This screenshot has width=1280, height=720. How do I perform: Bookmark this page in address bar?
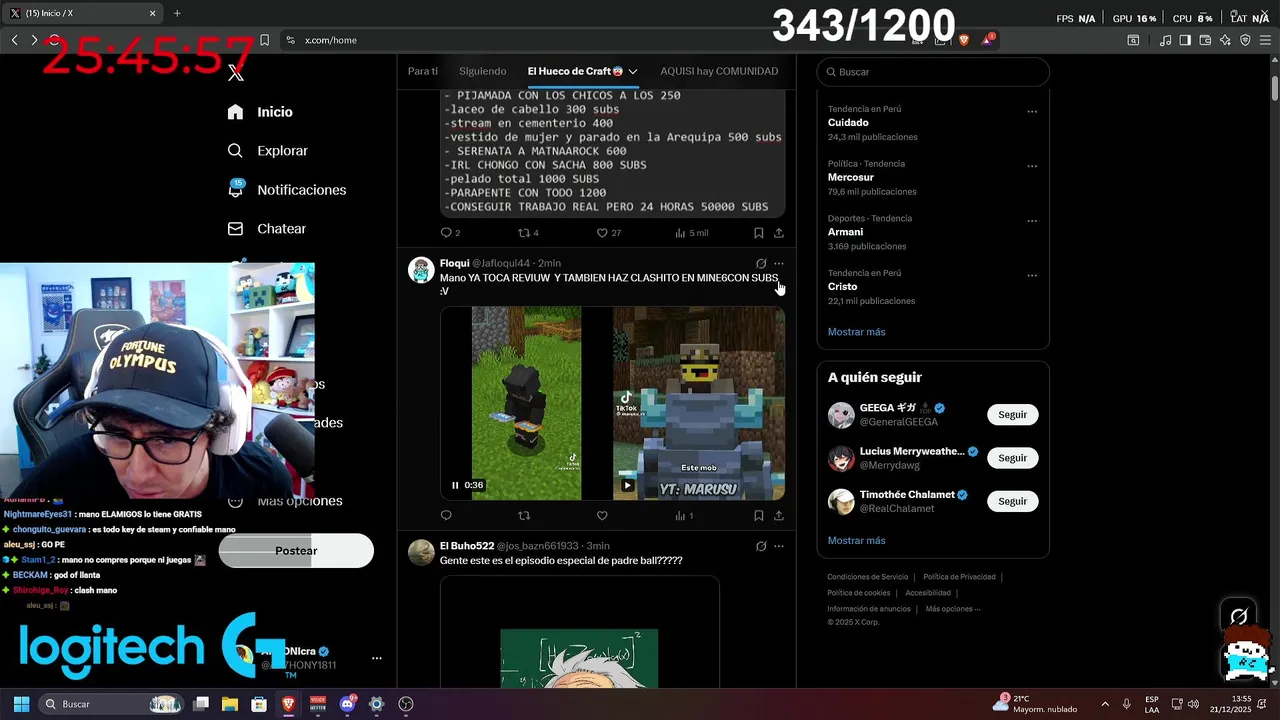click(x=264, y=40)
